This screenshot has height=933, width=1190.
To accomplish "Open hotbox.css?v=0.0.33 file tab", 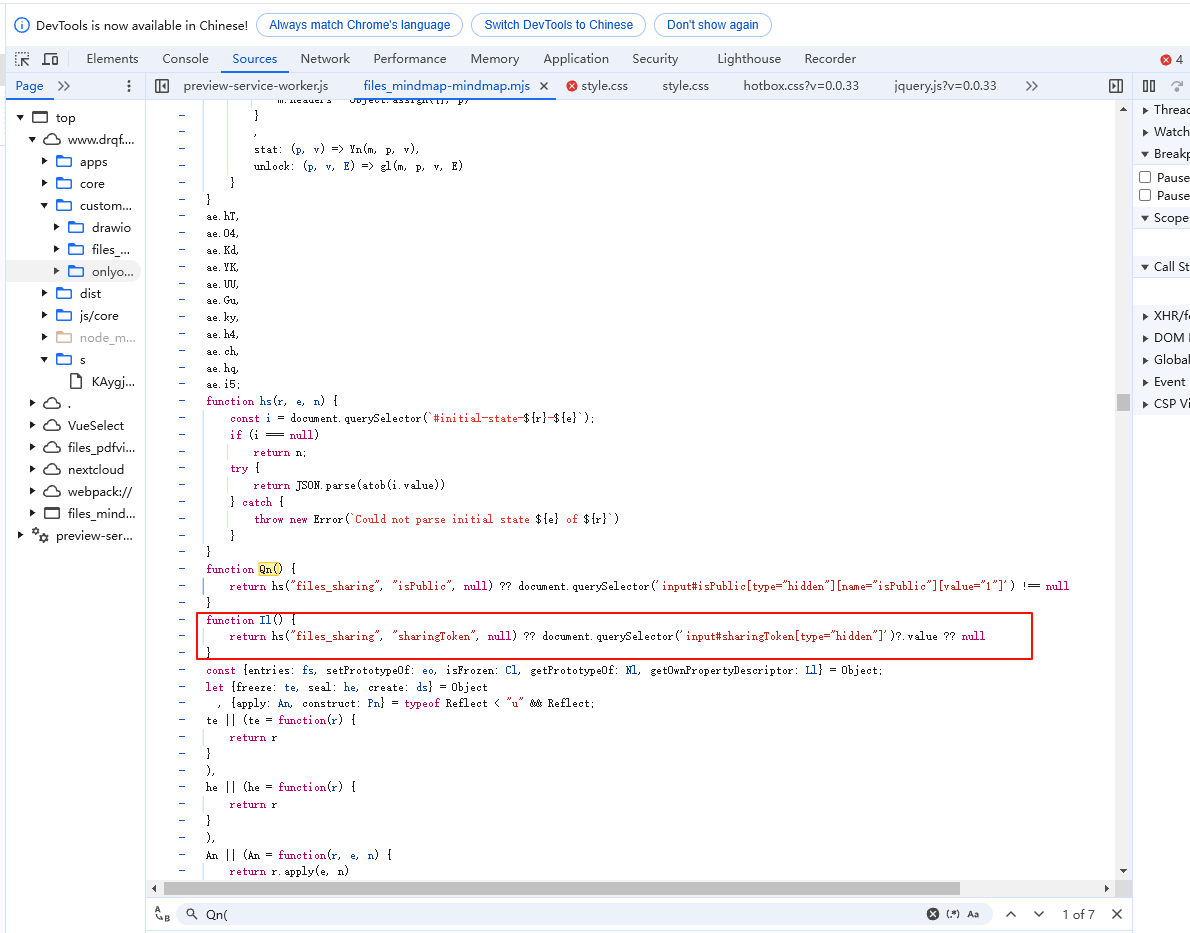I will [x=801, y=86].
